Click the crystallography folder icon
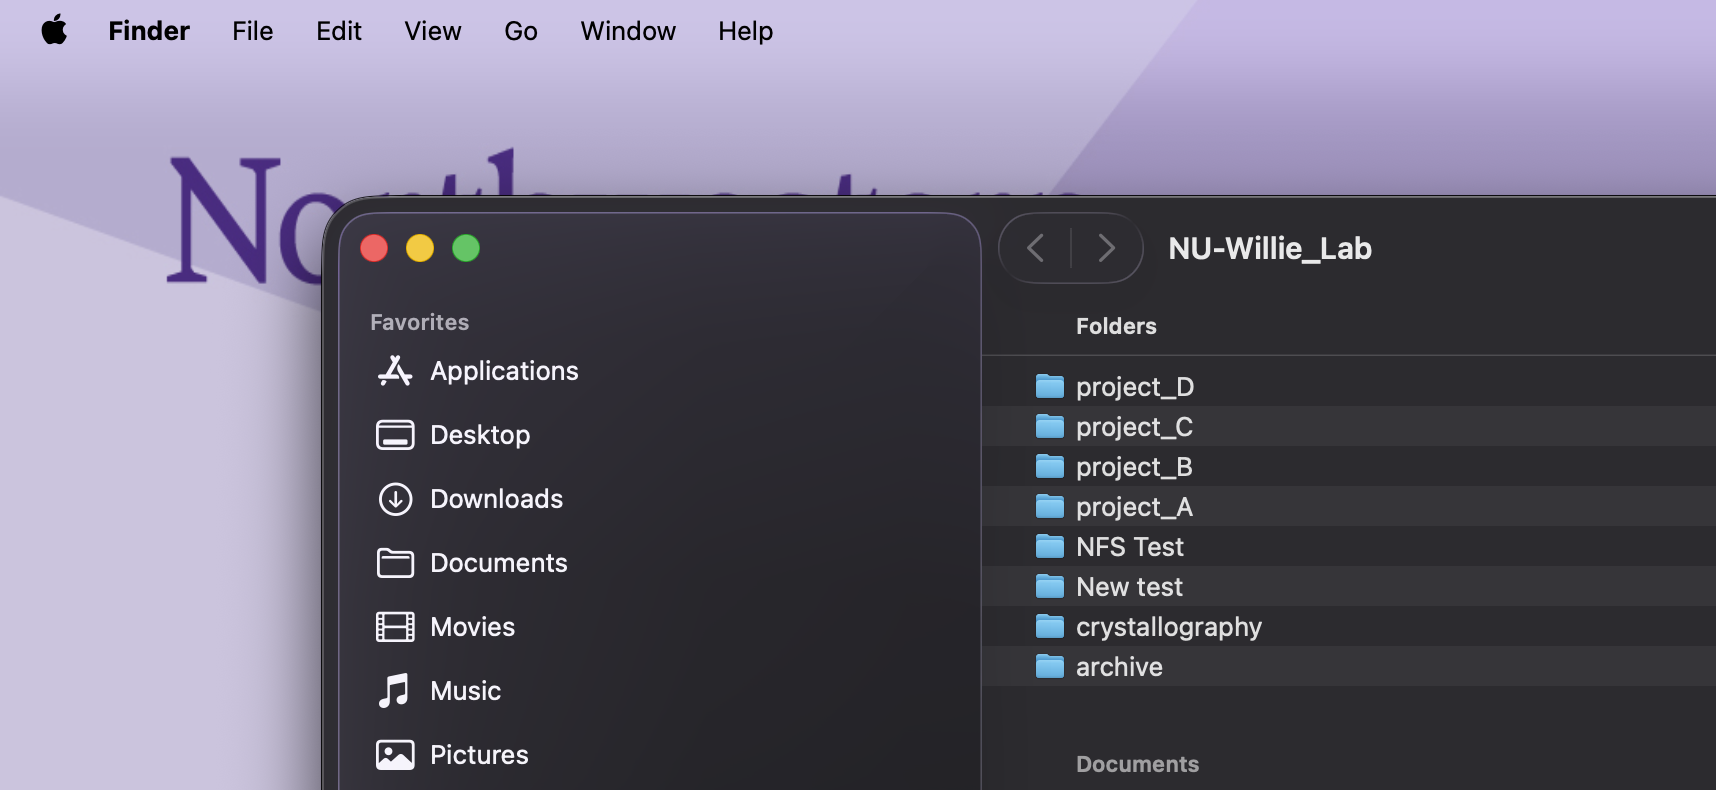This screenshot has width=1716, height=790. pyautogui.click(x=1049, y=627)
